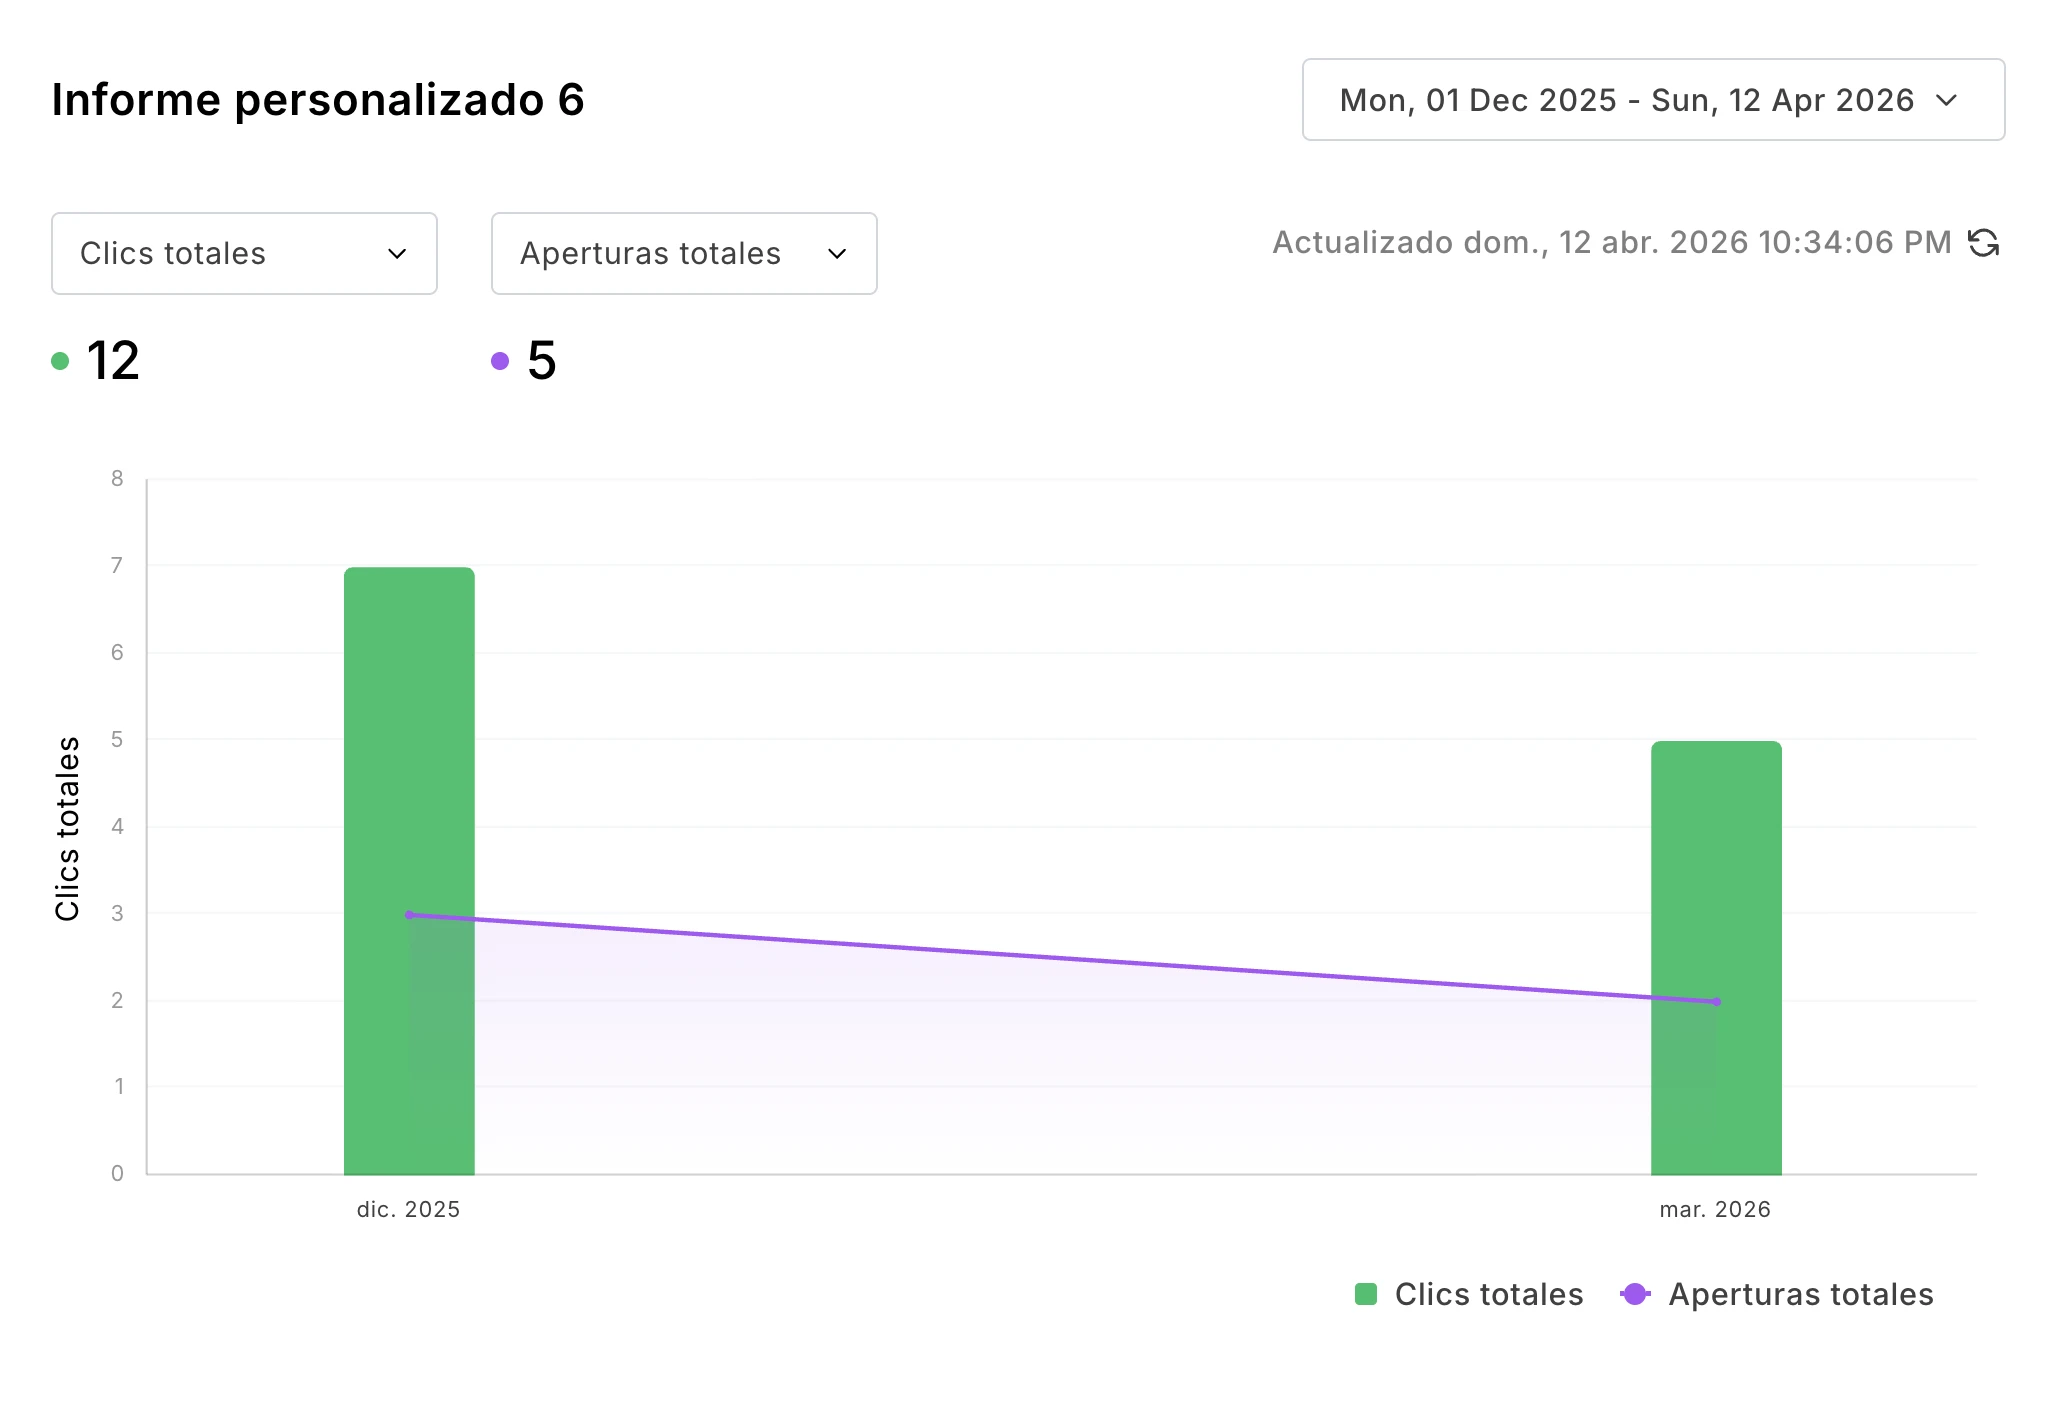Click the chevron inside the Clics totales selector

click(397, 254)
